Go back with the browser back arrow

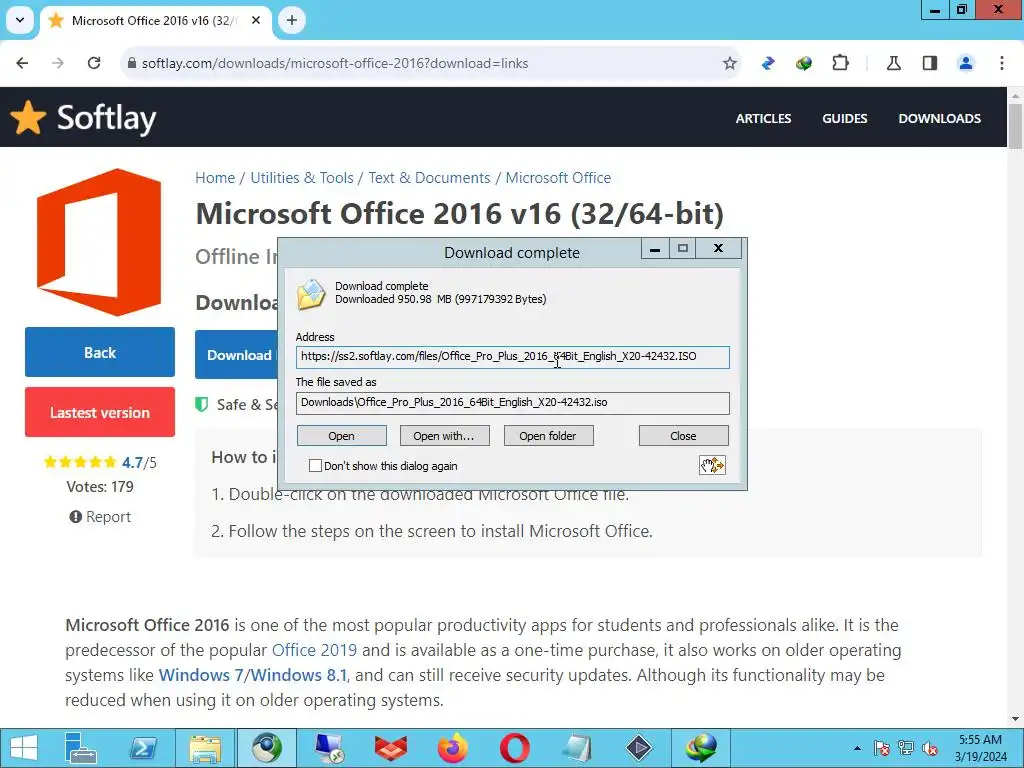[22, 63]
